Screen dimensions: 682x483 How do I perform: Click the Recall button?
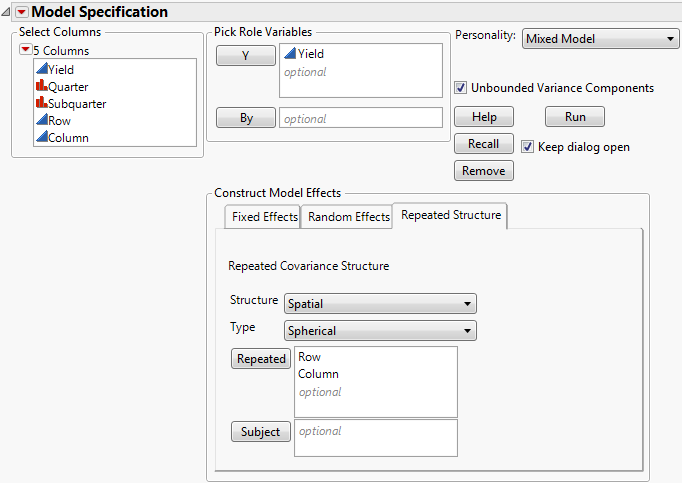483,144
